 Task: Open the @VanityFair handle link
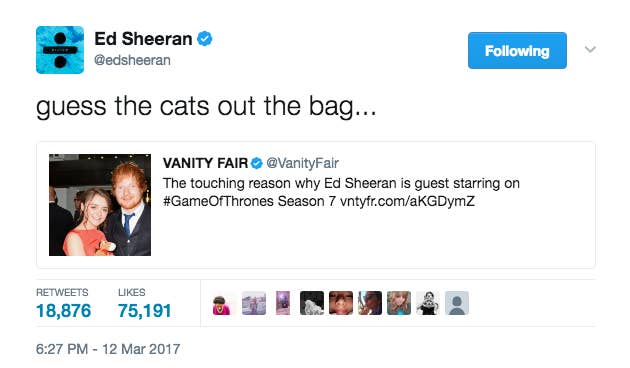[x=303, y=163]
